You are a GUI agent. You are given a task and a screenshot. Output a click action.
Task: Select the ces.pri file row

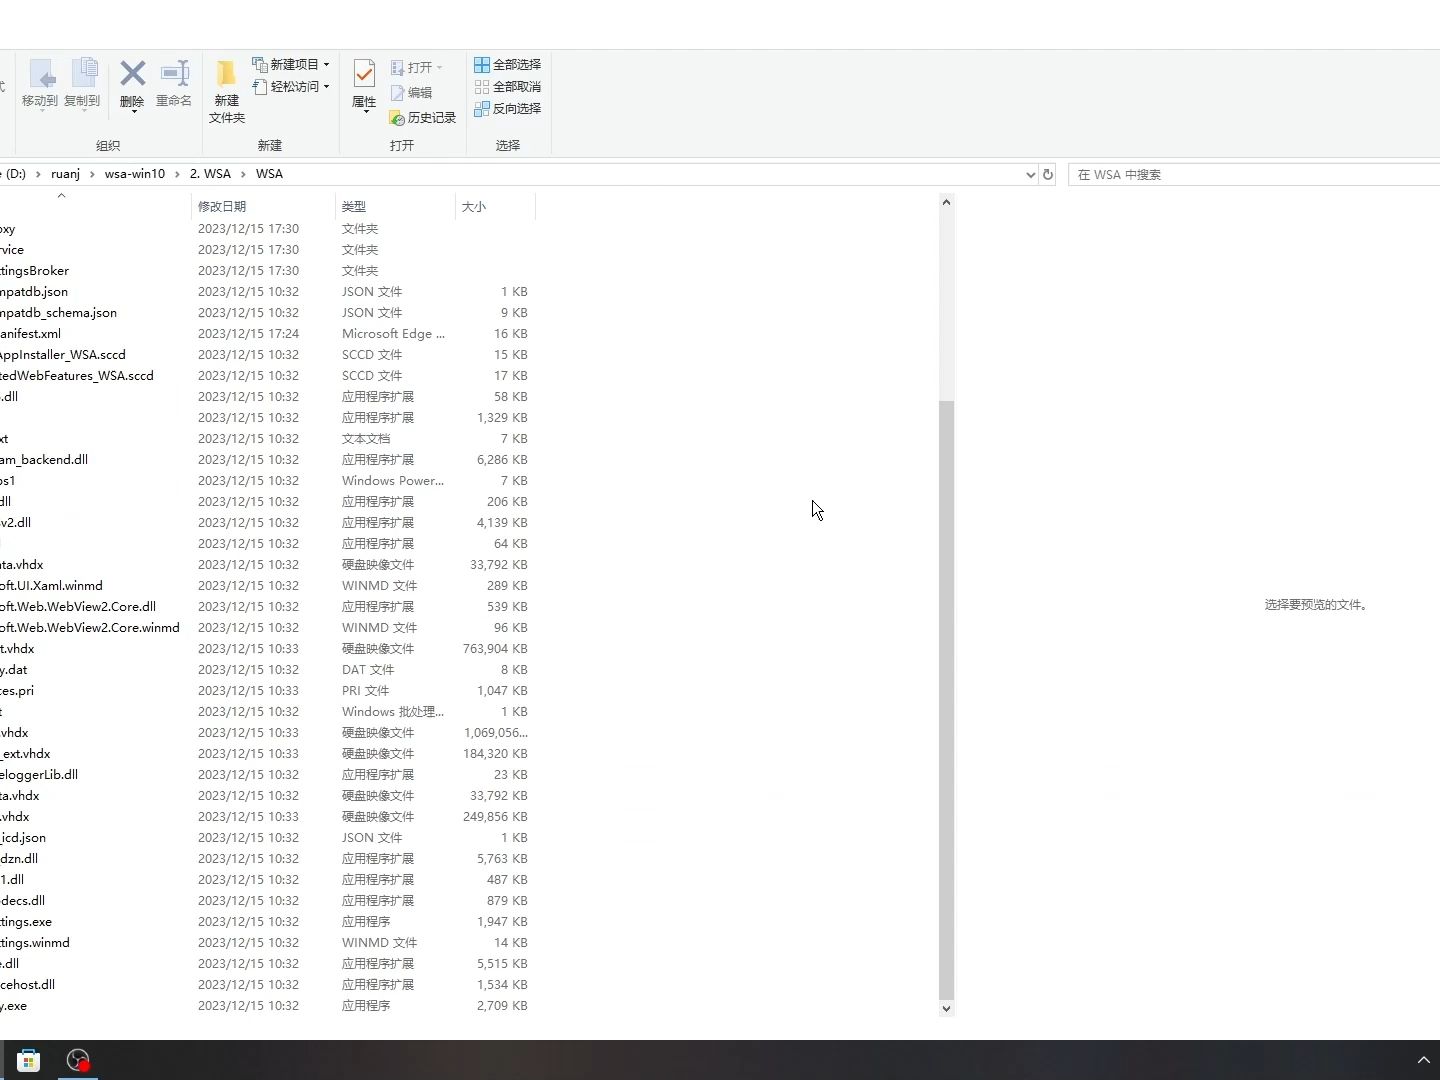tap(265, 691)
